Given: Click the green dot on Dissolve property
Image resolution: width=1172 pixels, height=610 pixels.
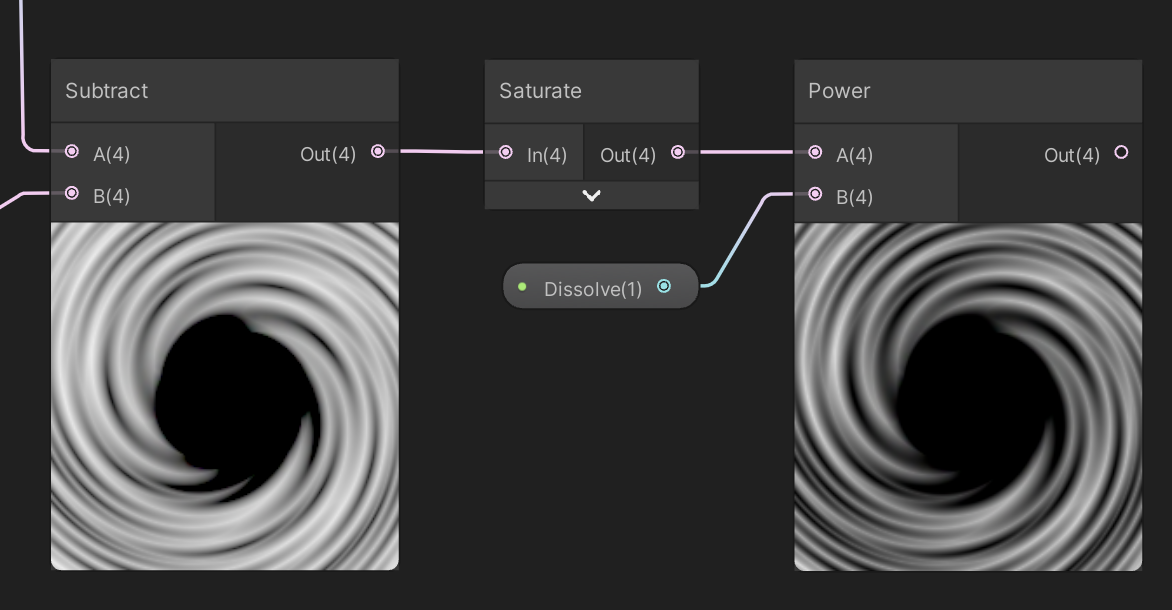Looking at the screenshot, I should 522,288.
